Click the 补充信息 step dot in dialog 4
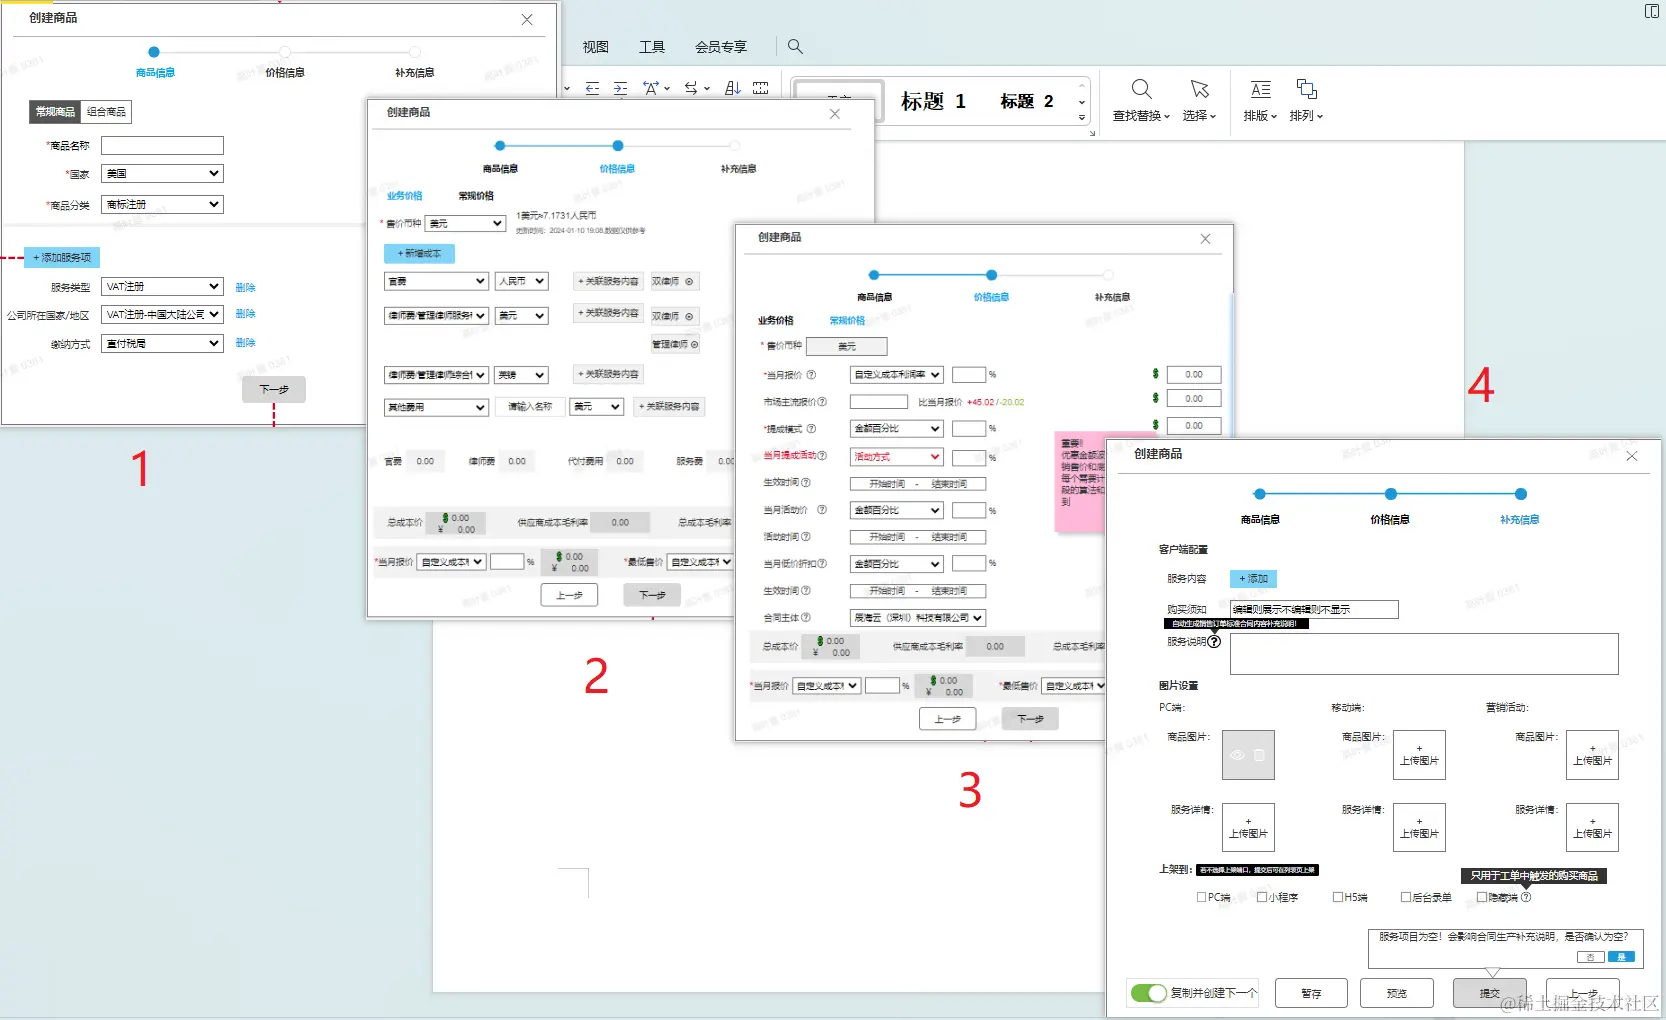Image resolution: width=1666 pixels, height=1020 pixels. (1520, 494)
